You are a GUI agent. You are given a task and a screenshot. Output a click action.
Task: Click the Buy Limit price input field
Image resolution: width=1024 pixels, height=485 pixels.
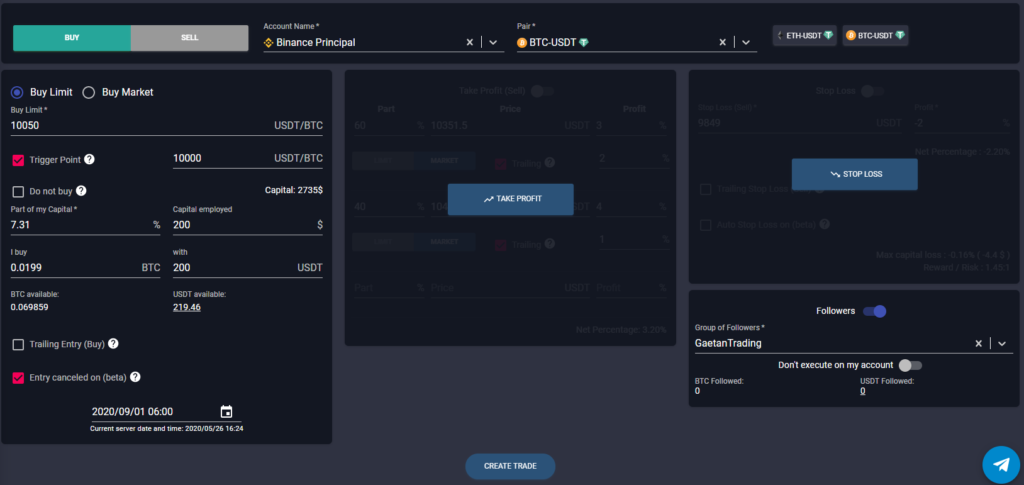[x=130, y=127]
